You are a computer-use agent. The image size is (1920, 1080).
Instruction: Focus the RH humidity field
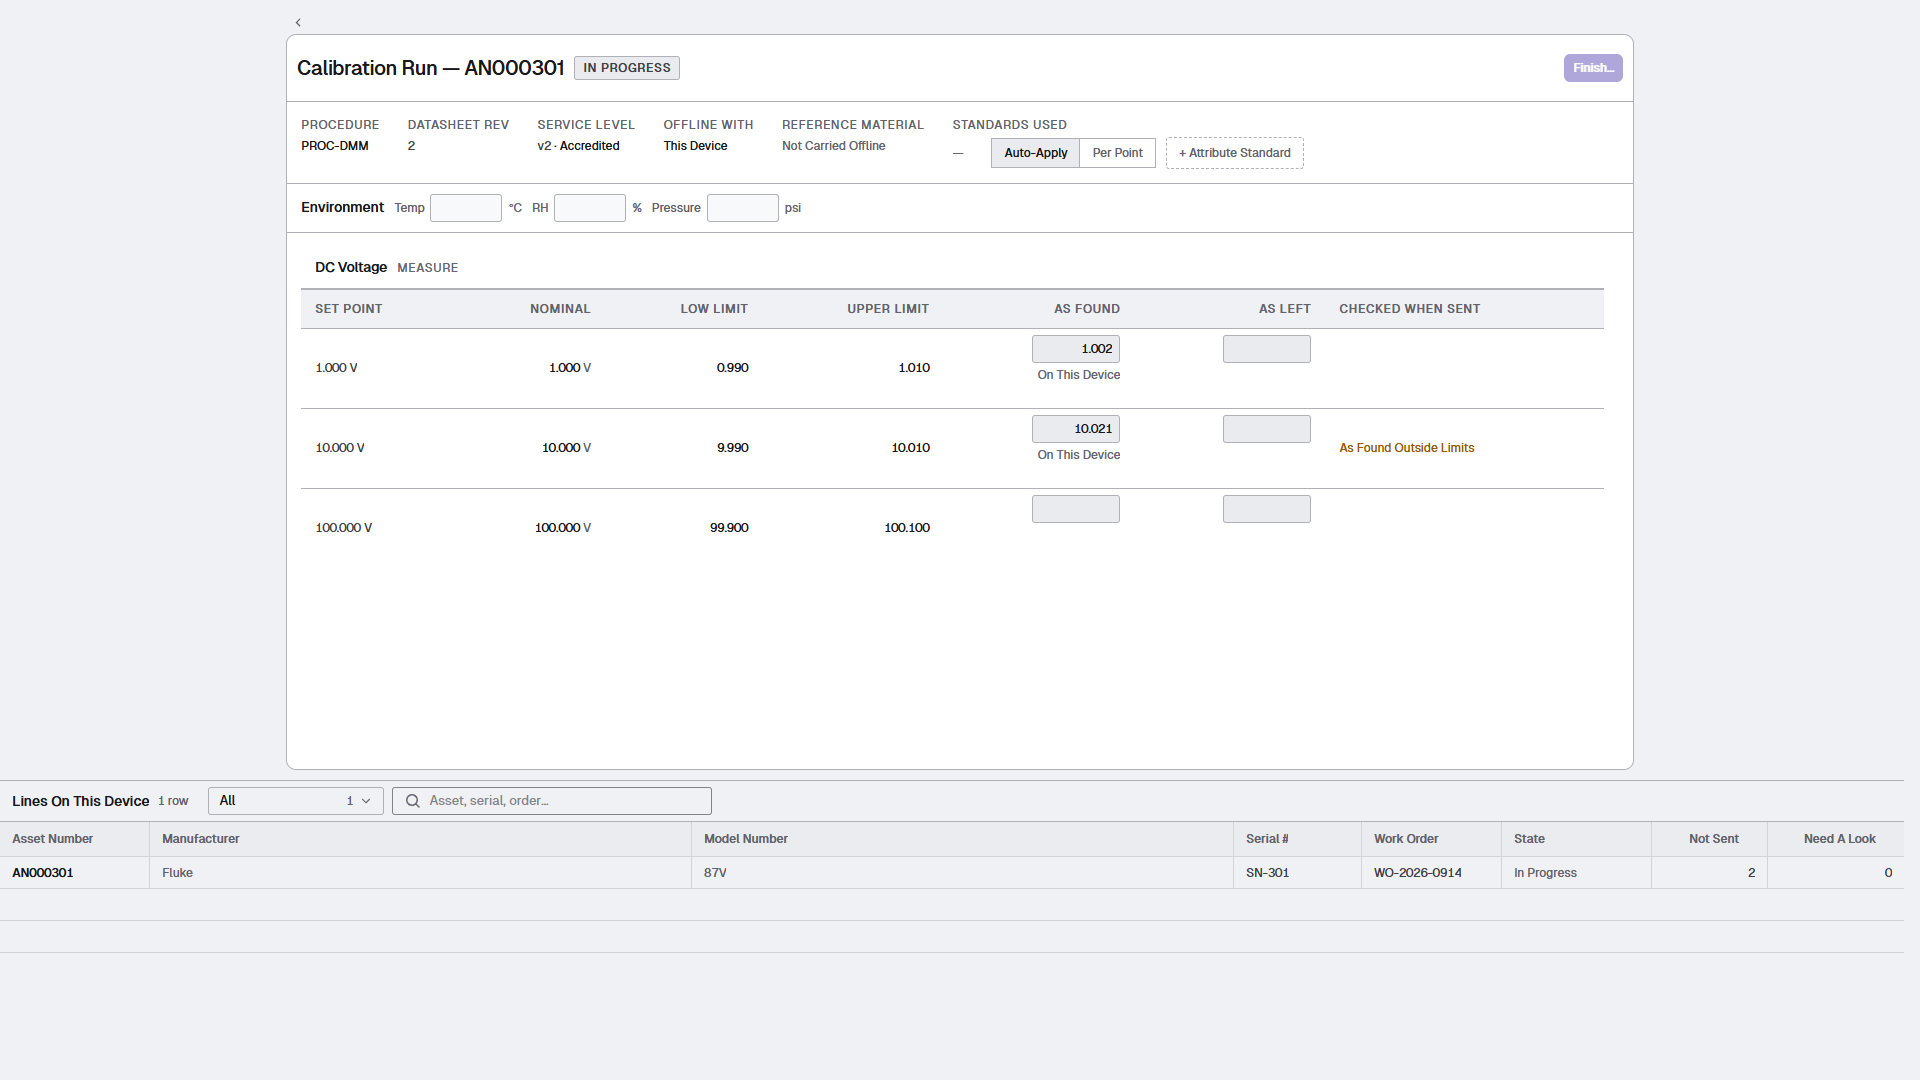click(x=590, y=208)
